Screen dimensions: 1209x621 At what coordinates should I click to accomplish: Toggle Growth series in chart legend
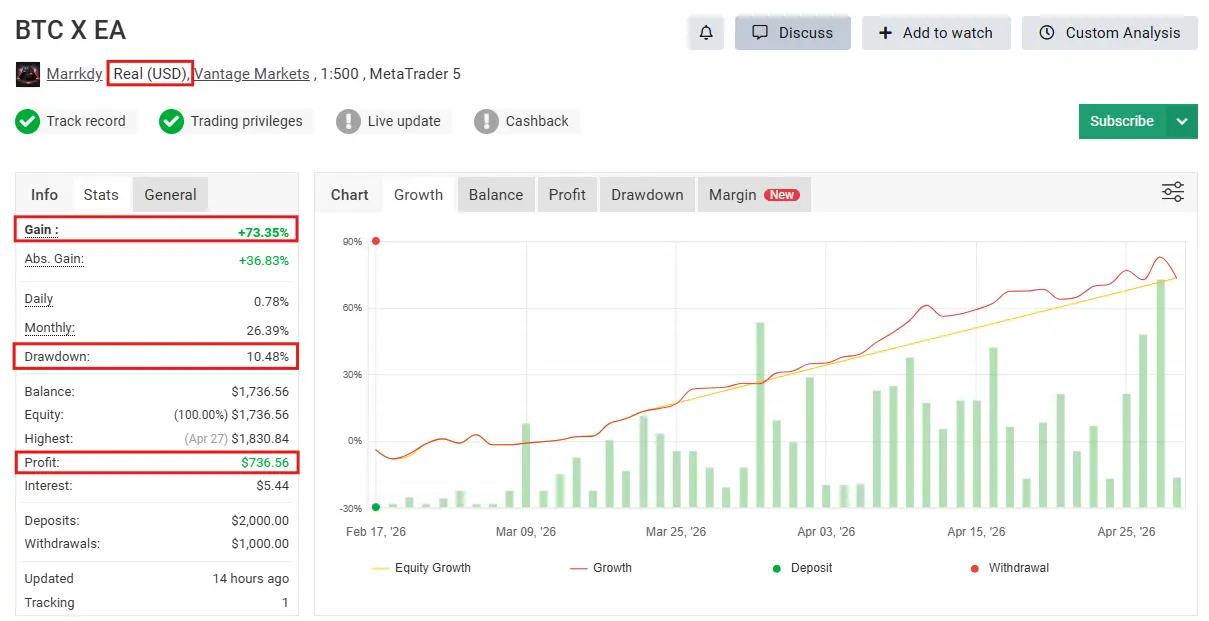[x=601, y=568]
